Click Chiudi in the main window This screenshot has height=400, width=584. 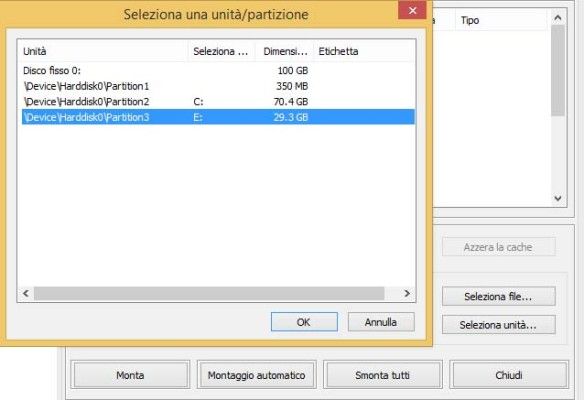point(509,375)
